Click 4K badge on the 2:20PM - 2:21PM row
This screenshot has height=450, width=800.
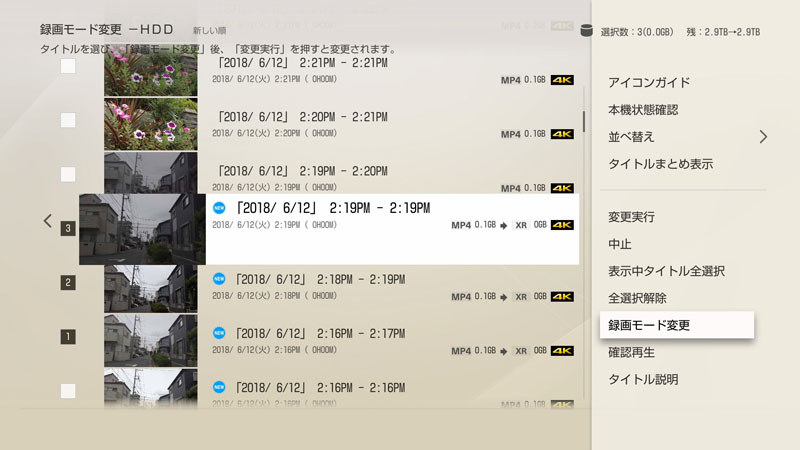[x=562, y=134]
